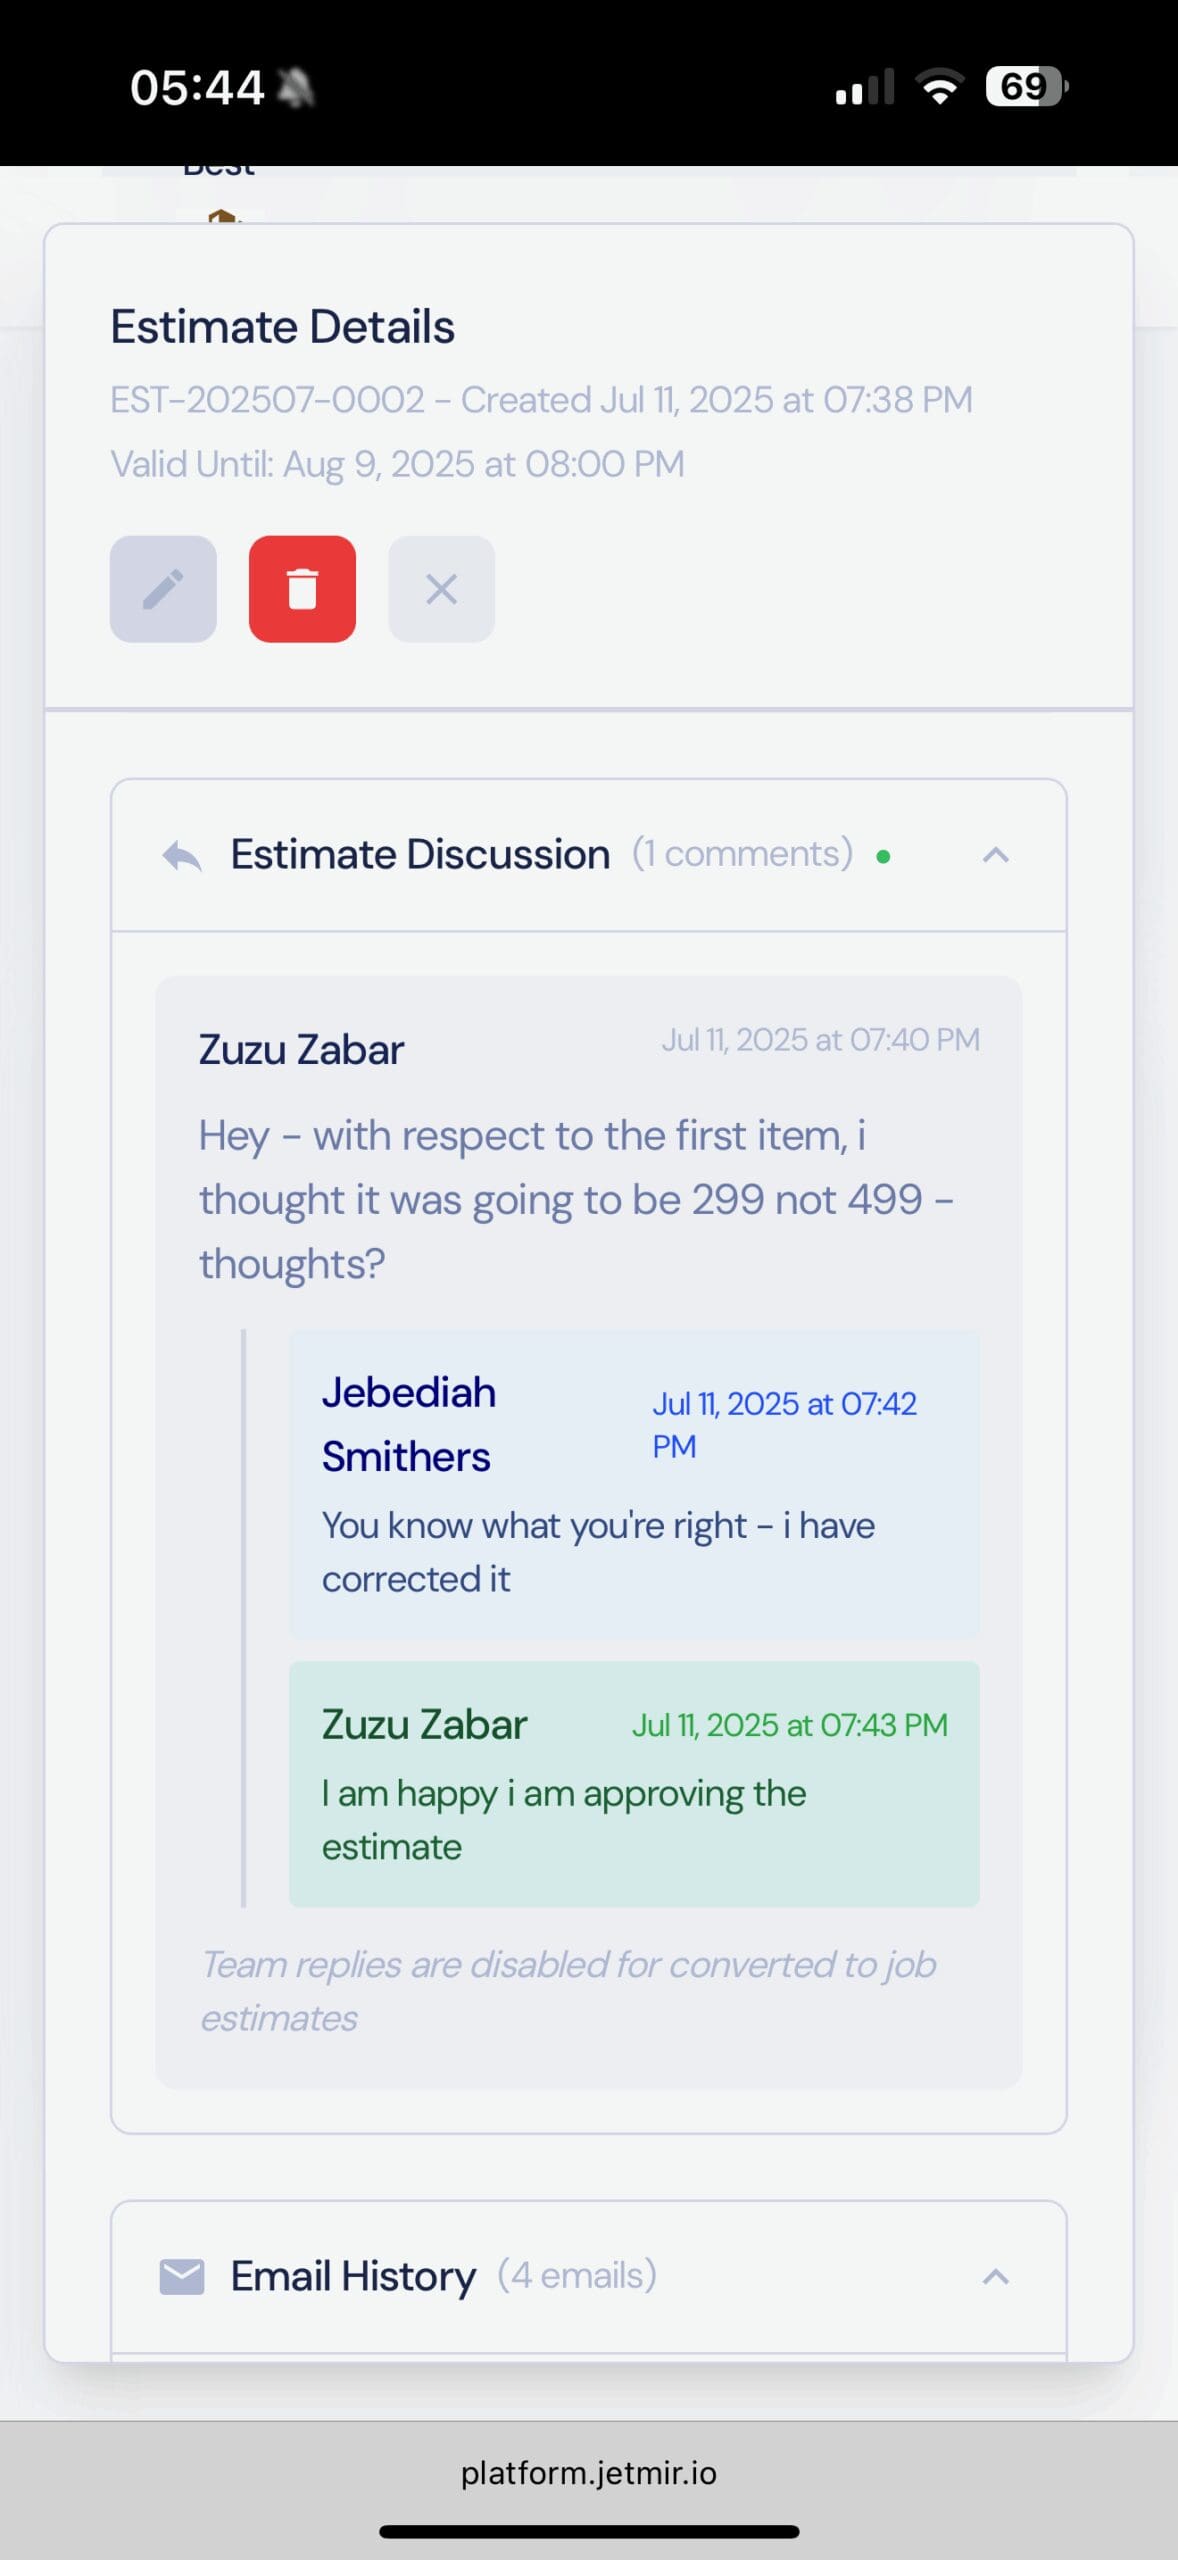Tap the Valid Until date text
Screen dimensions: 1178x2560
pos(397,464)
